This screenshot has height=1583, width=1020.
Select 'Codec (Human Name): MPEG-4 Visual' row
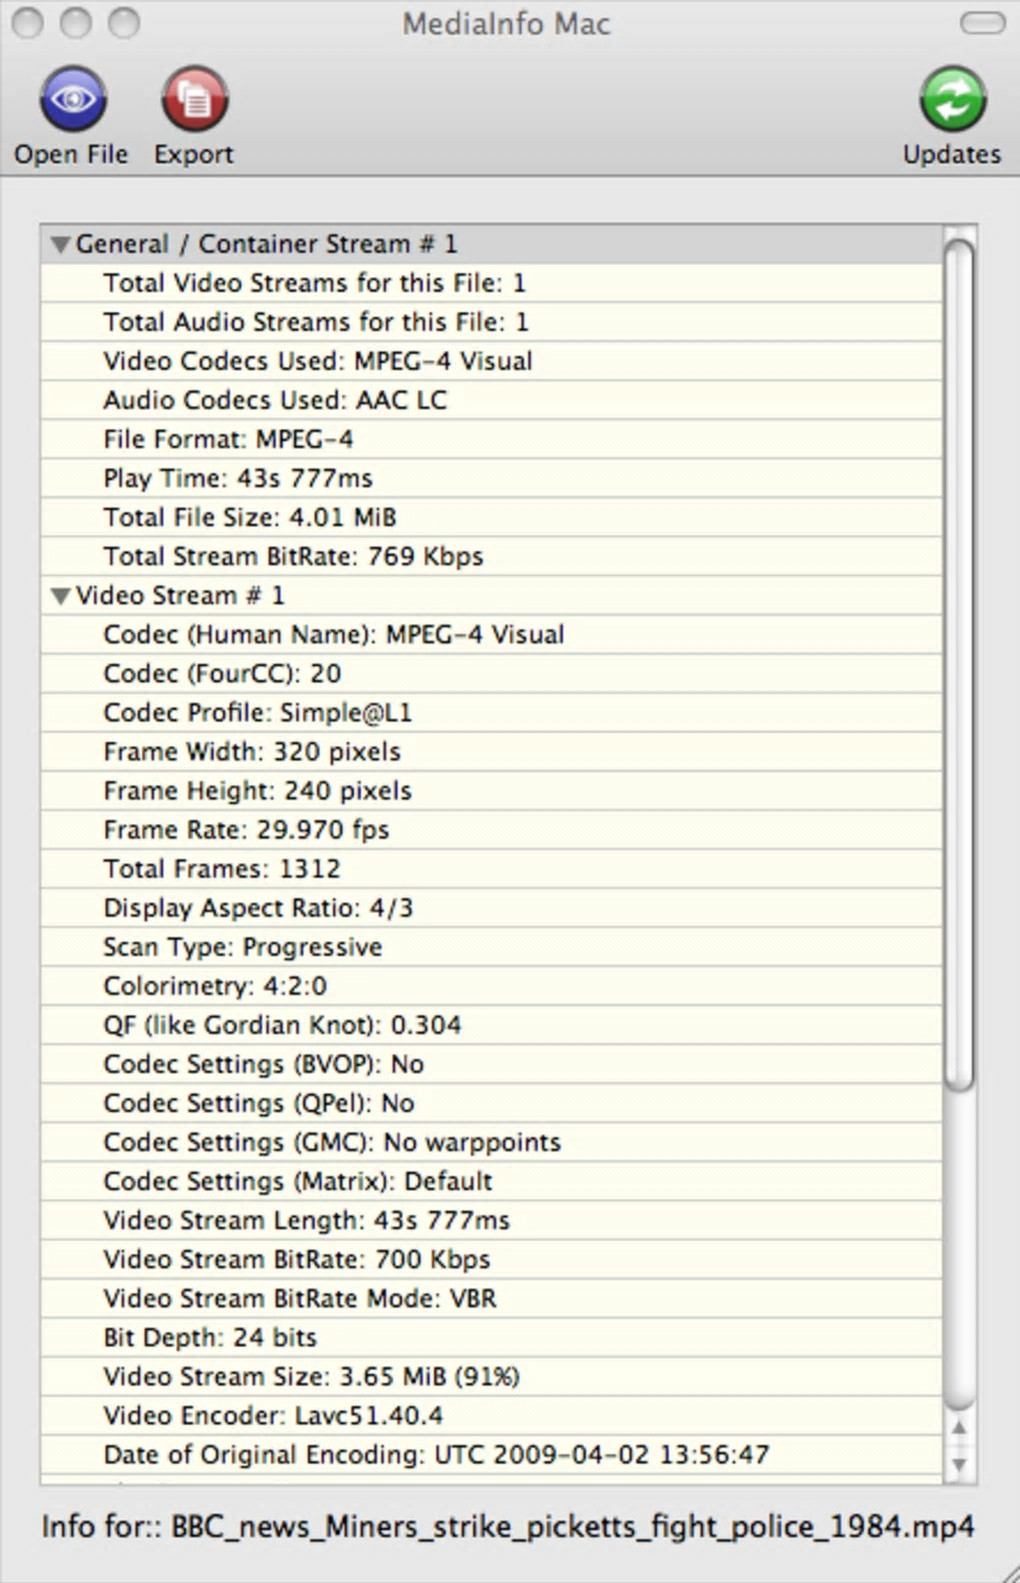coord(491,634)
